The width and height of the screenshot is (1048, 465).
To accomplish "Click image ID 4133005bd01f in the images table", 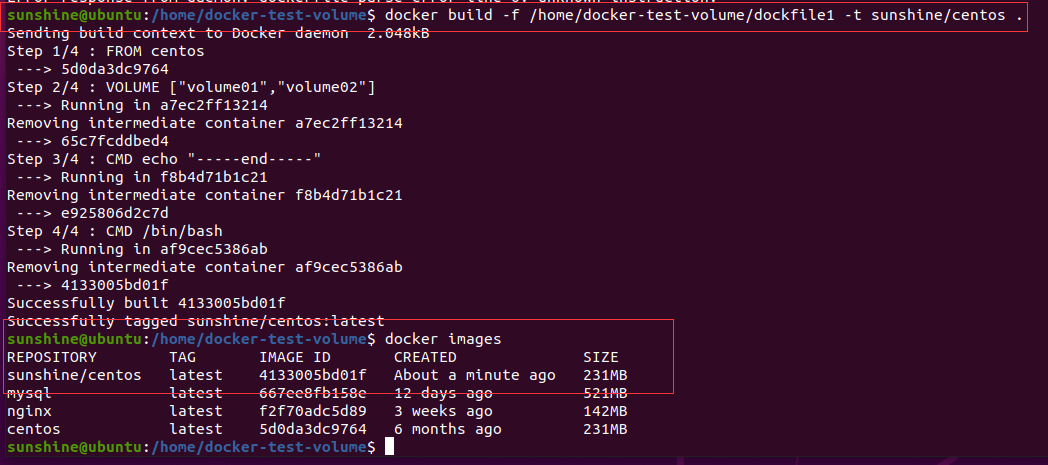I will click(x=313, y=375).
